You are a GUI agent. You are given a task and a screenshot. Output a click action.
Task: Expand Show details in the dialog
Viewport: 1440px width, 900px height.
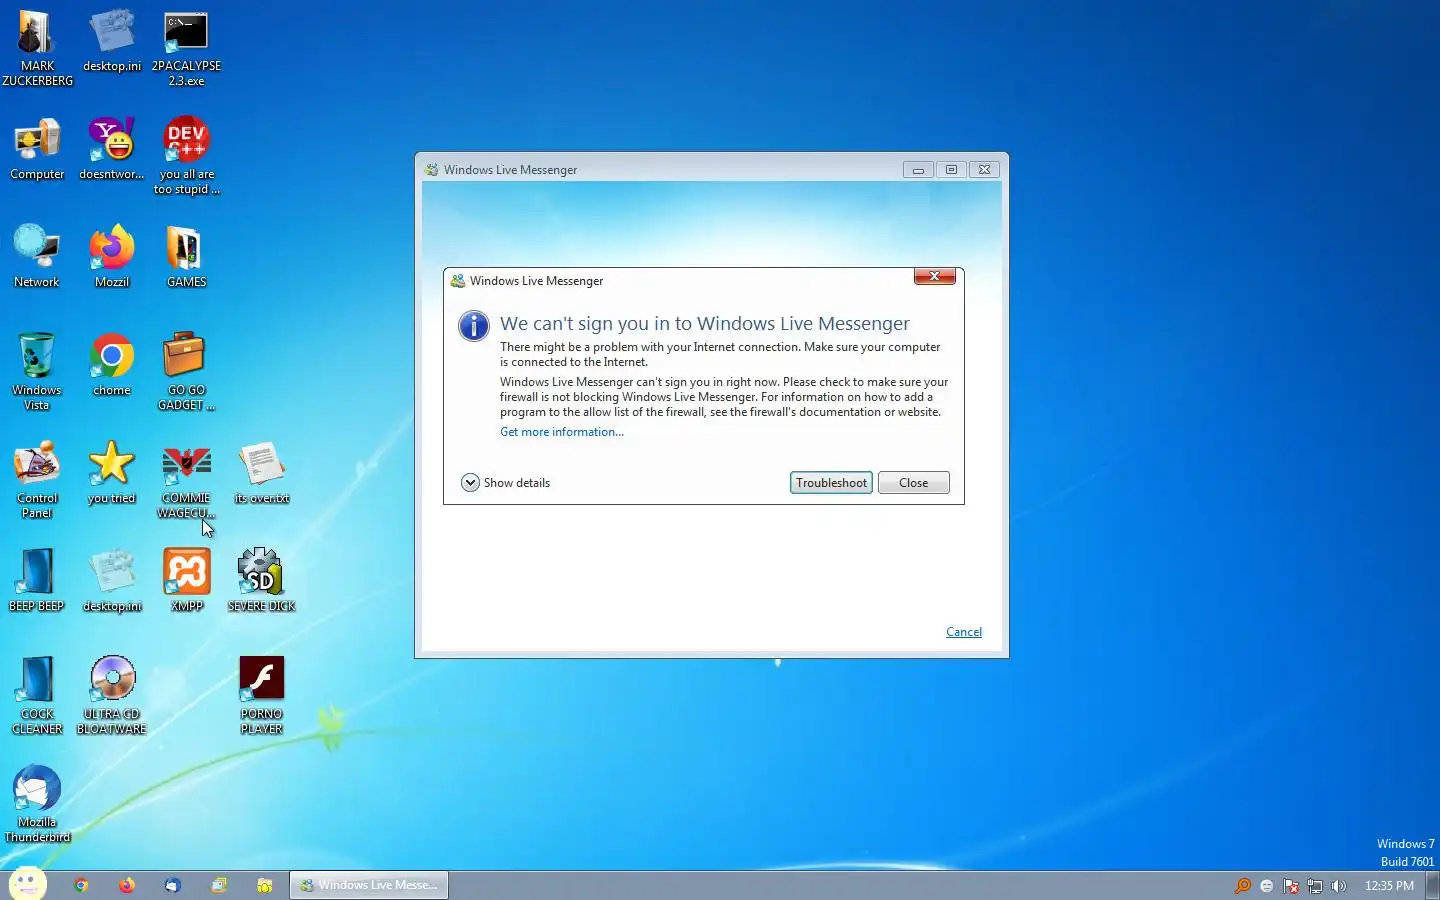point(506,483)
